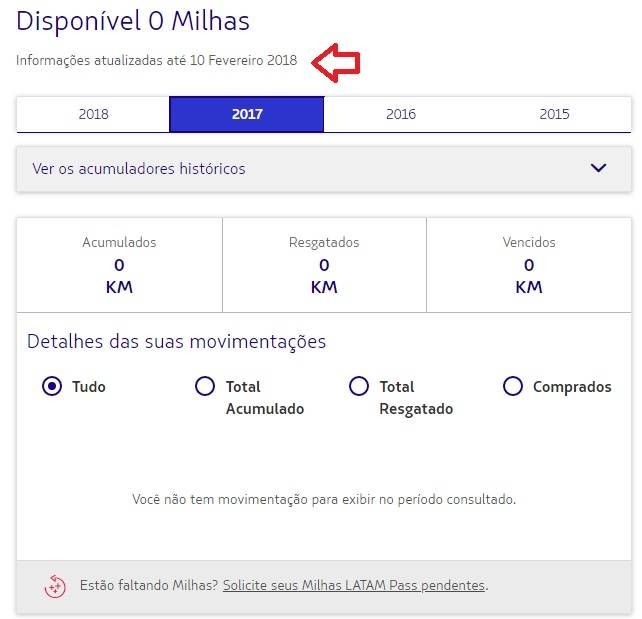Select the active 2017 tab
Image resolution: width=642 pixels, height=619 pixels.
click(x=247, y=114)
